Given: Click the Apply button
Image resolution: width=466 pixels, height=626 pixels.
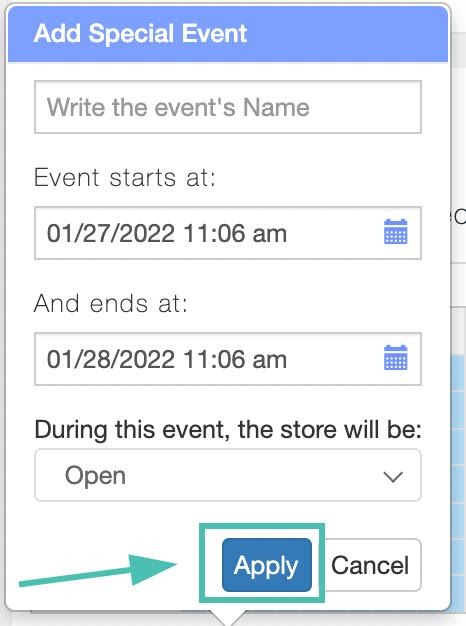Looking at the screenshot, I should pyautogui.click(x=267, y=565).
